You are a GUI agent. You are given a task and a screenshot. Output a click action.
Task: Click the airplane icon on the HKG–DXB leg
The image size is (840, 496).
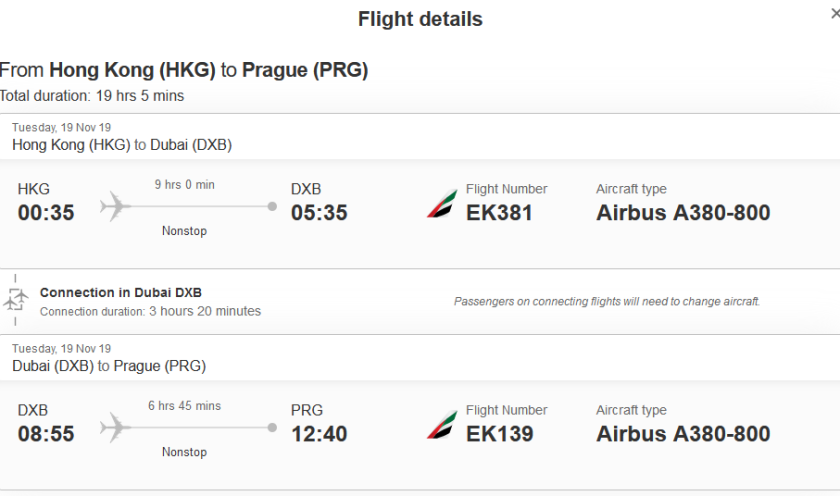116,207
